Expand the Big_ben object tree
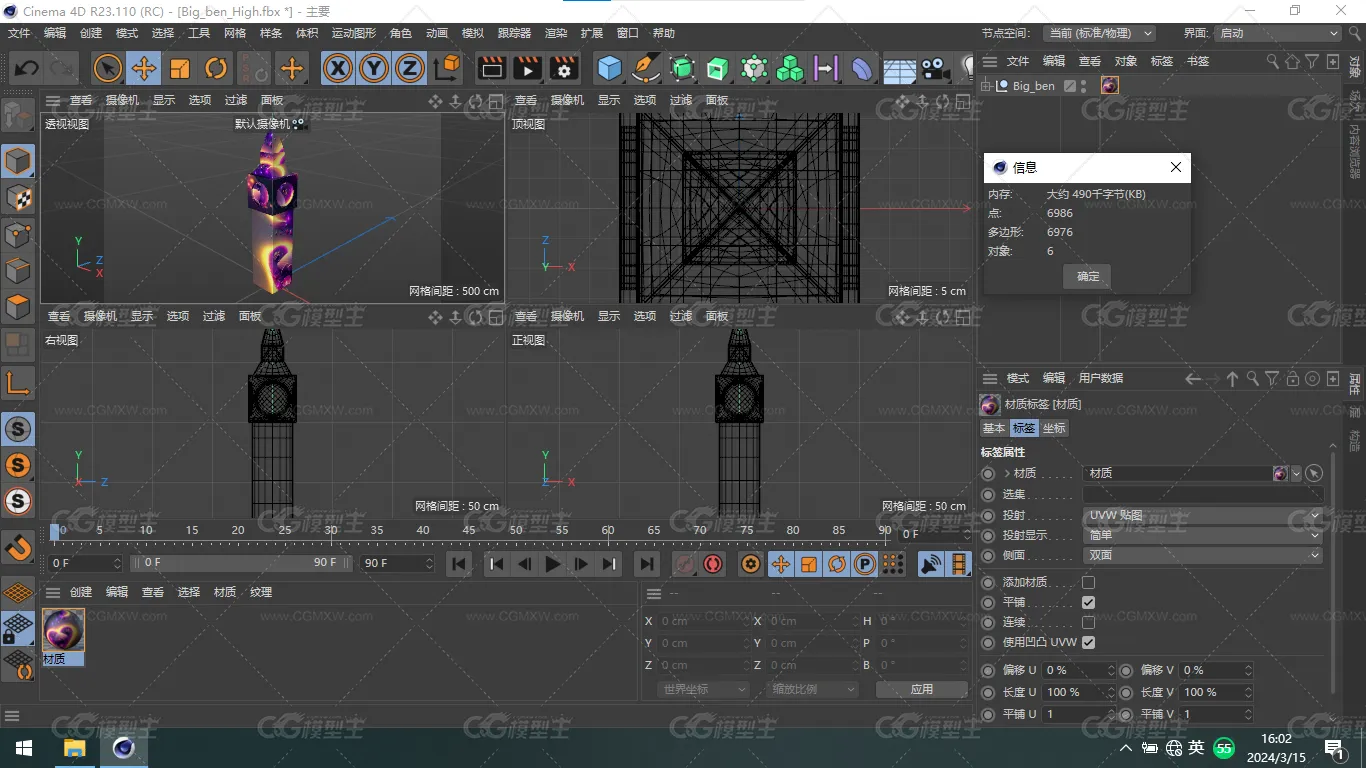 (x=986, y=86)
